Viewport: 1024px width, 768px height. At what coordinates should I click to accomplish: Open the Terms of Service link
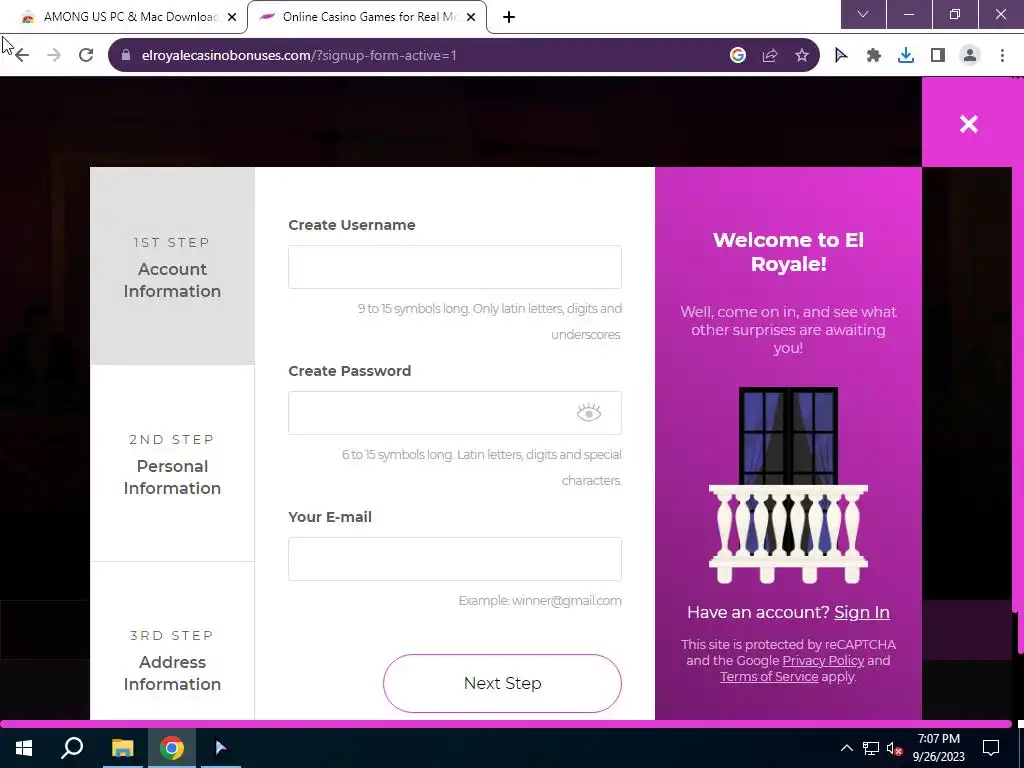tap(769, 677)
